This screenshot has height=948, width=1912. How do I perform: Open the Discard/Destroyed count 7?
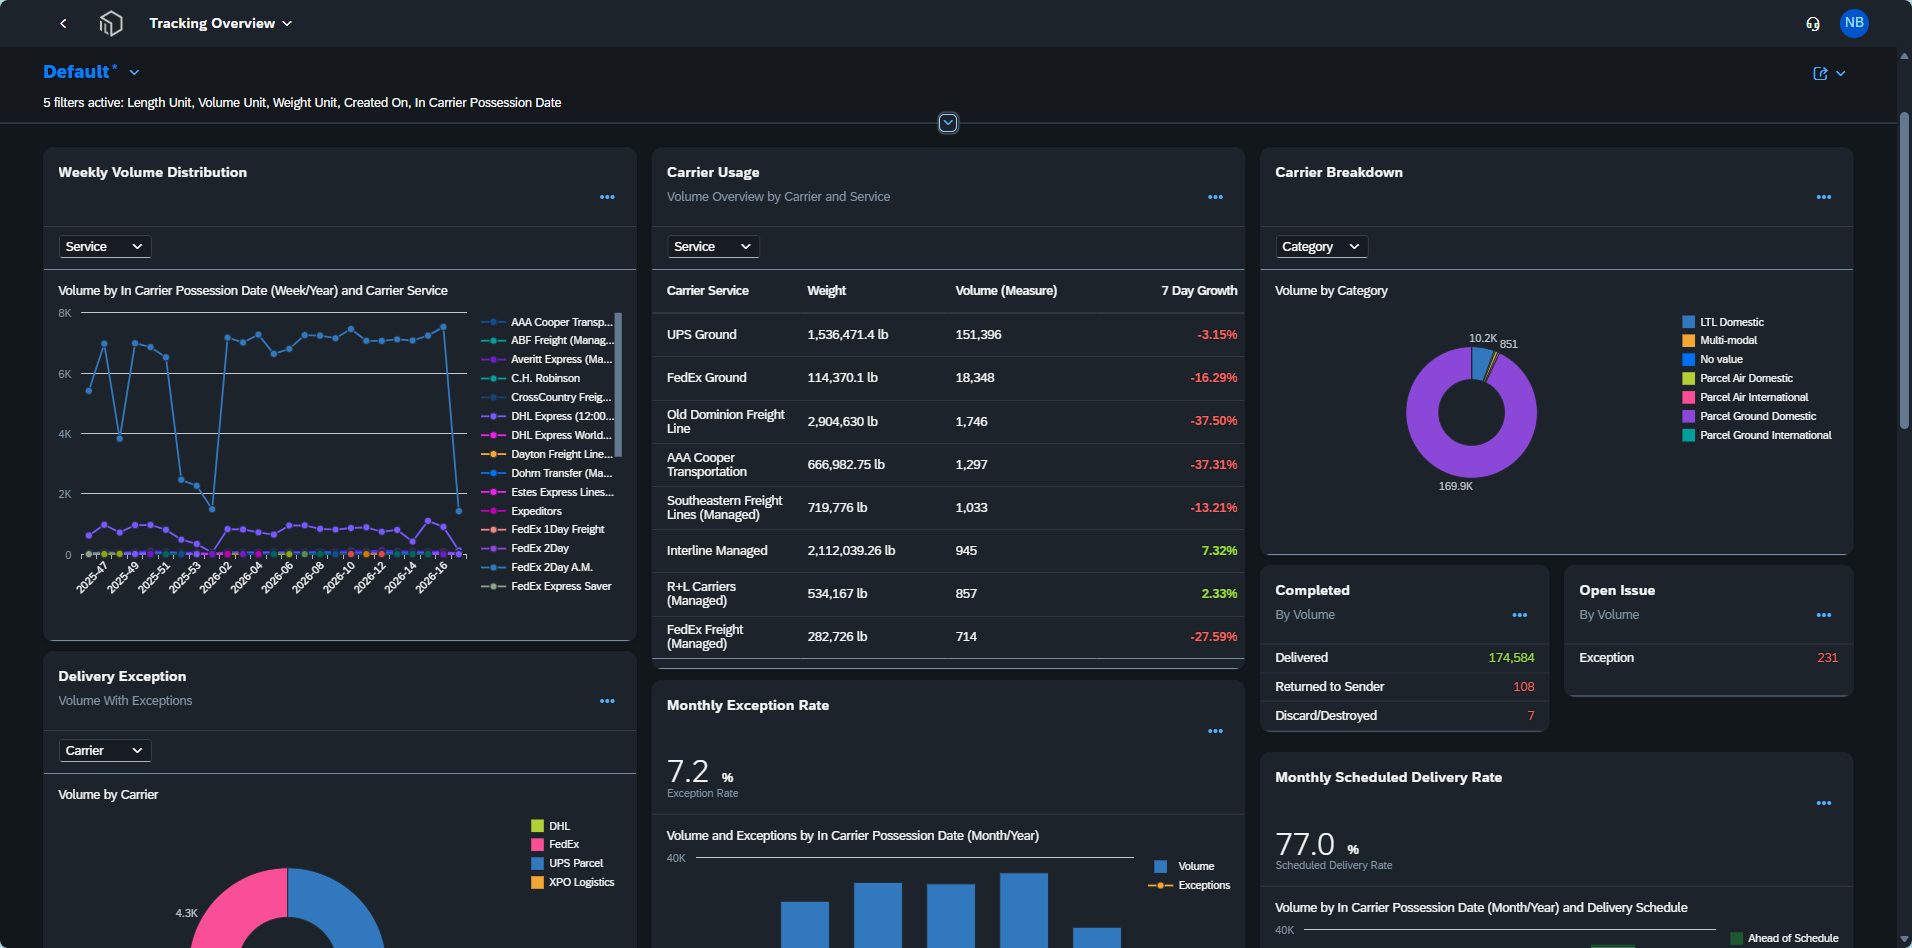point(1531,716)
